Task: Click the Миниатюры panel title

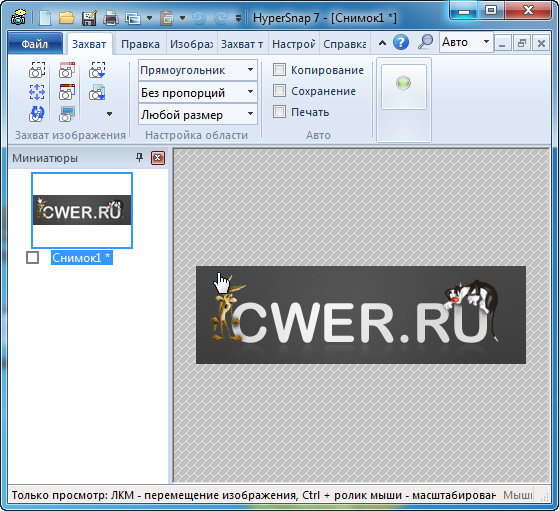Action: click(45, 158)
